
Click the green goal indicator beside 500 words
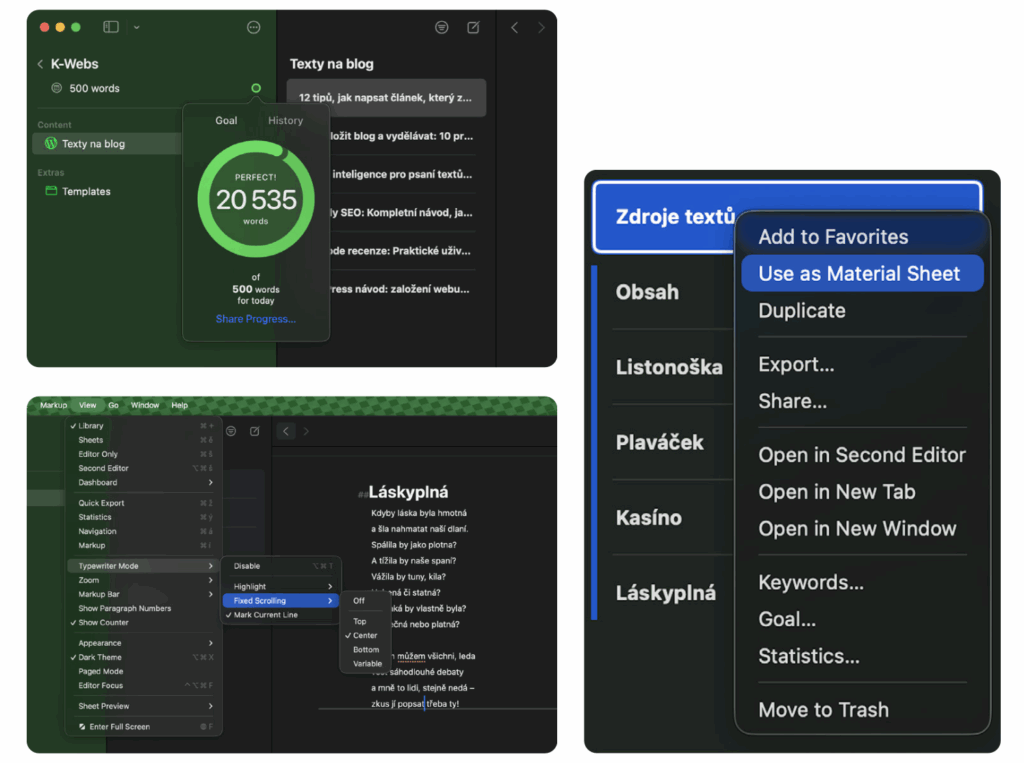pos(256,88)
